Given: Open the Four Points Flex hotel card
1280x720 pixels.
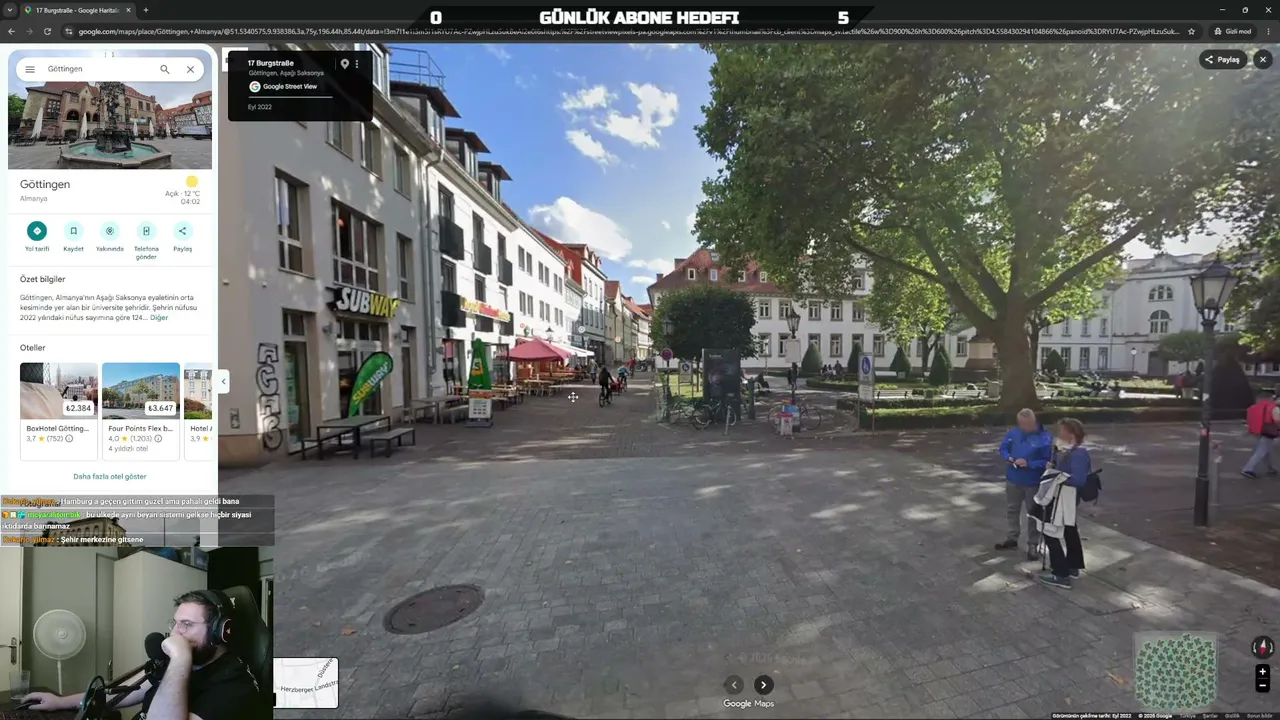Looking at the screenshot, I should (x=141, y=410).
